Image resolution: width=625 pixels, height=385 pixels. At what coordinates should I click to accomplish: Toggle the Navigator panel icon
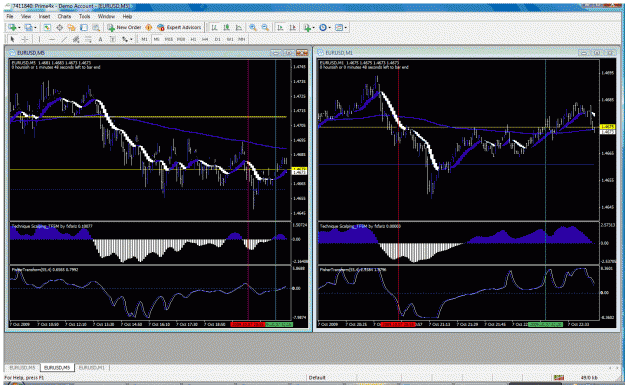pos(71,28)
